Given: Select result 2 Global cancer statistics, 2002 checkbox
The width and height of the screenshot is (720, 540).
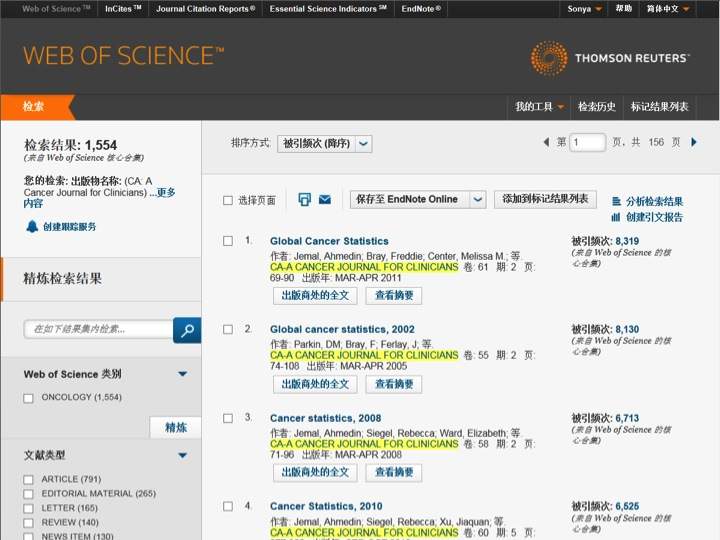Looking at the screenshot, I should (228, 329).
